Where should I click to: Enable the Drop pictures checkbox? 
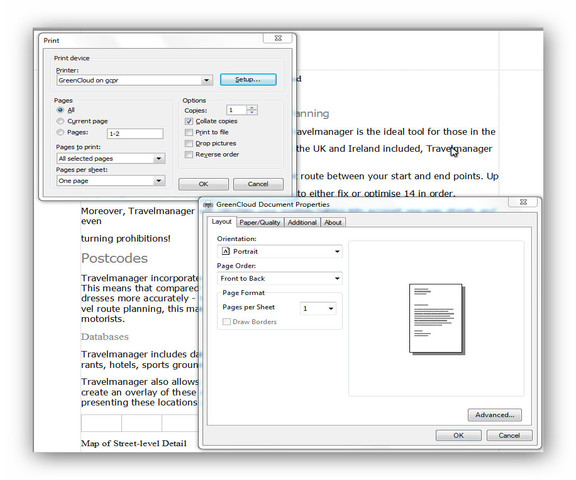[189, 143]
